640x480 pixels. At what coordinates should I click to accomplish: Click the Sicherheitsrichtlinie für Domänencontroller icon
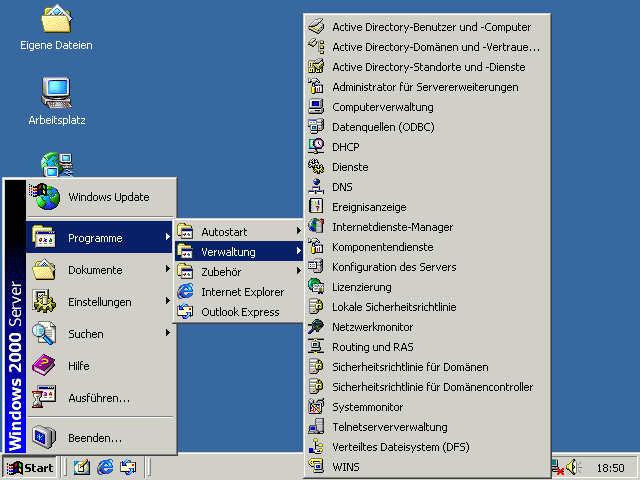[316, 387]
